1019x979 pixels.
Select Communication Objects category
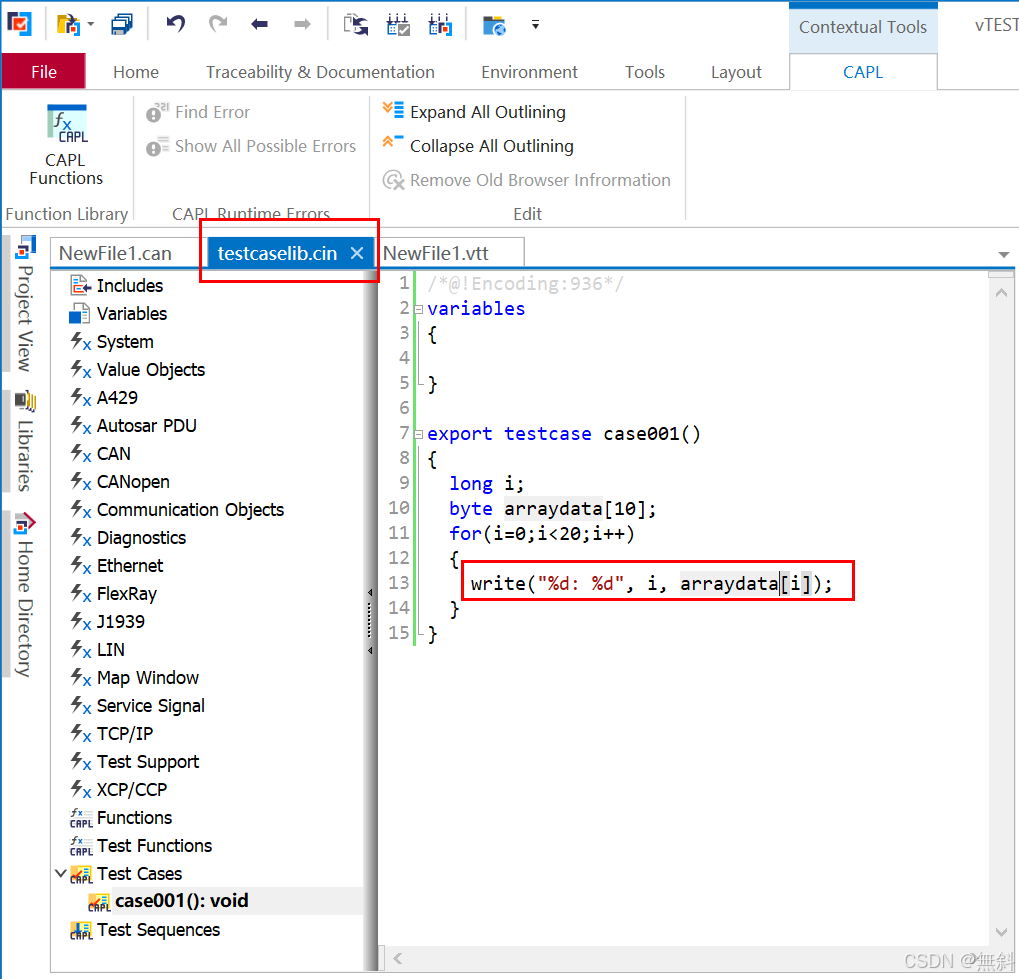click(177, 509)
